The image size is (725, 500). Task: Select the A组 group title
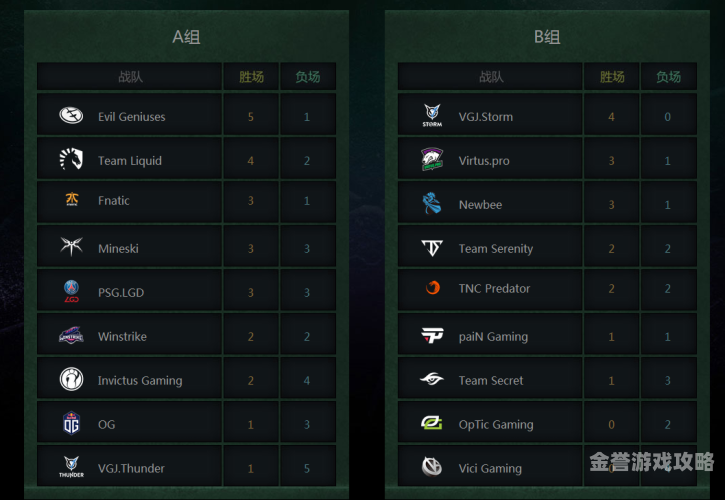[186, 37]
